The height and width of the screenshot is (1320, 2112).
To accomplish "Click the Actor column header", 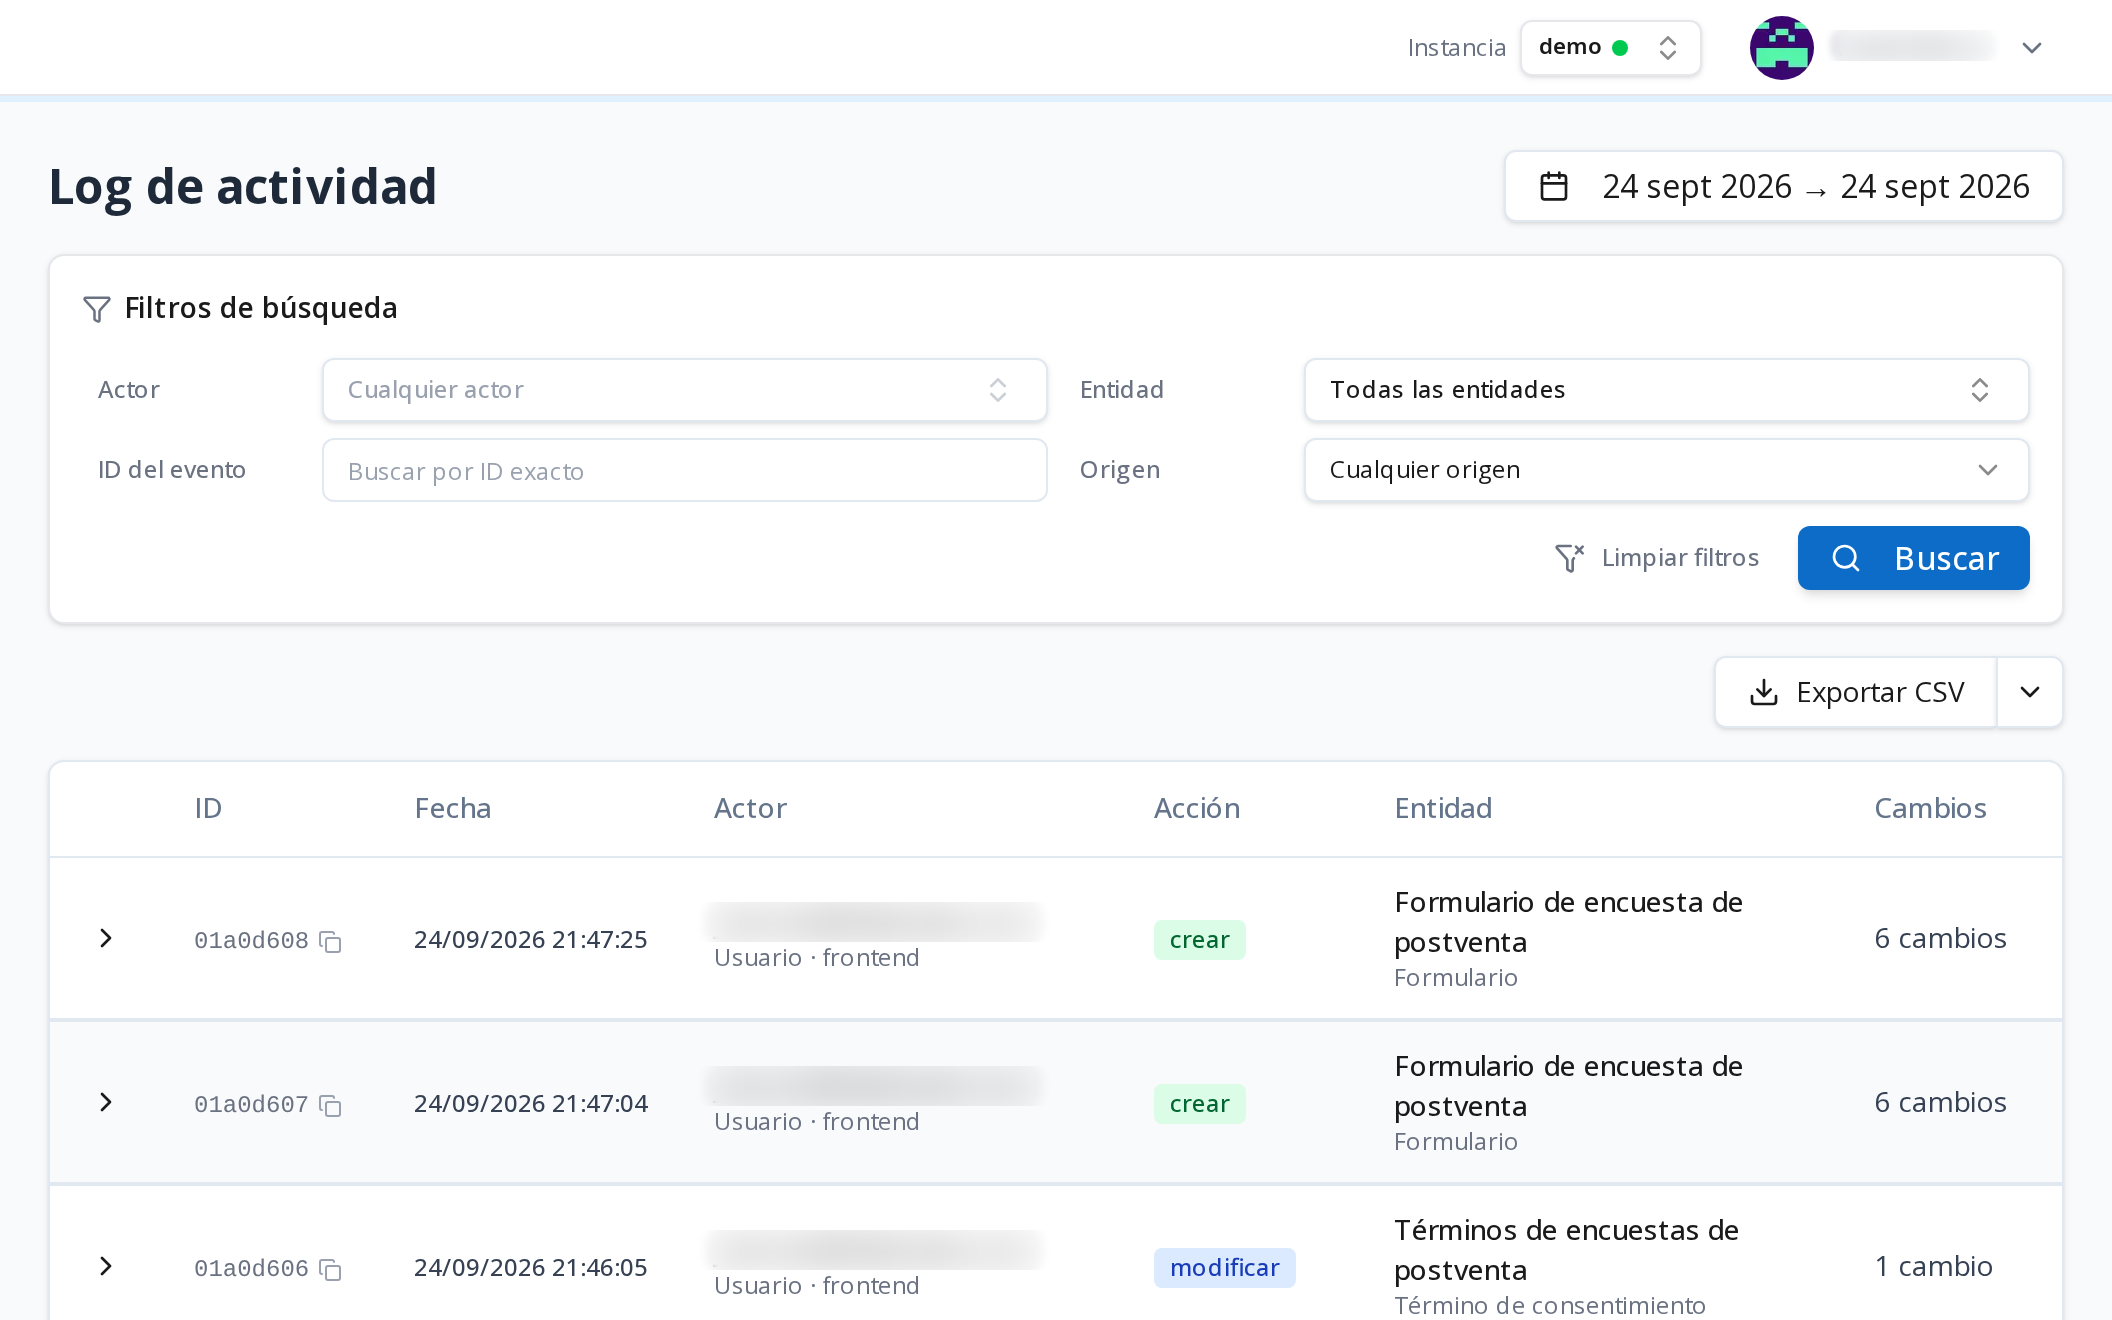I will [750, 808].
